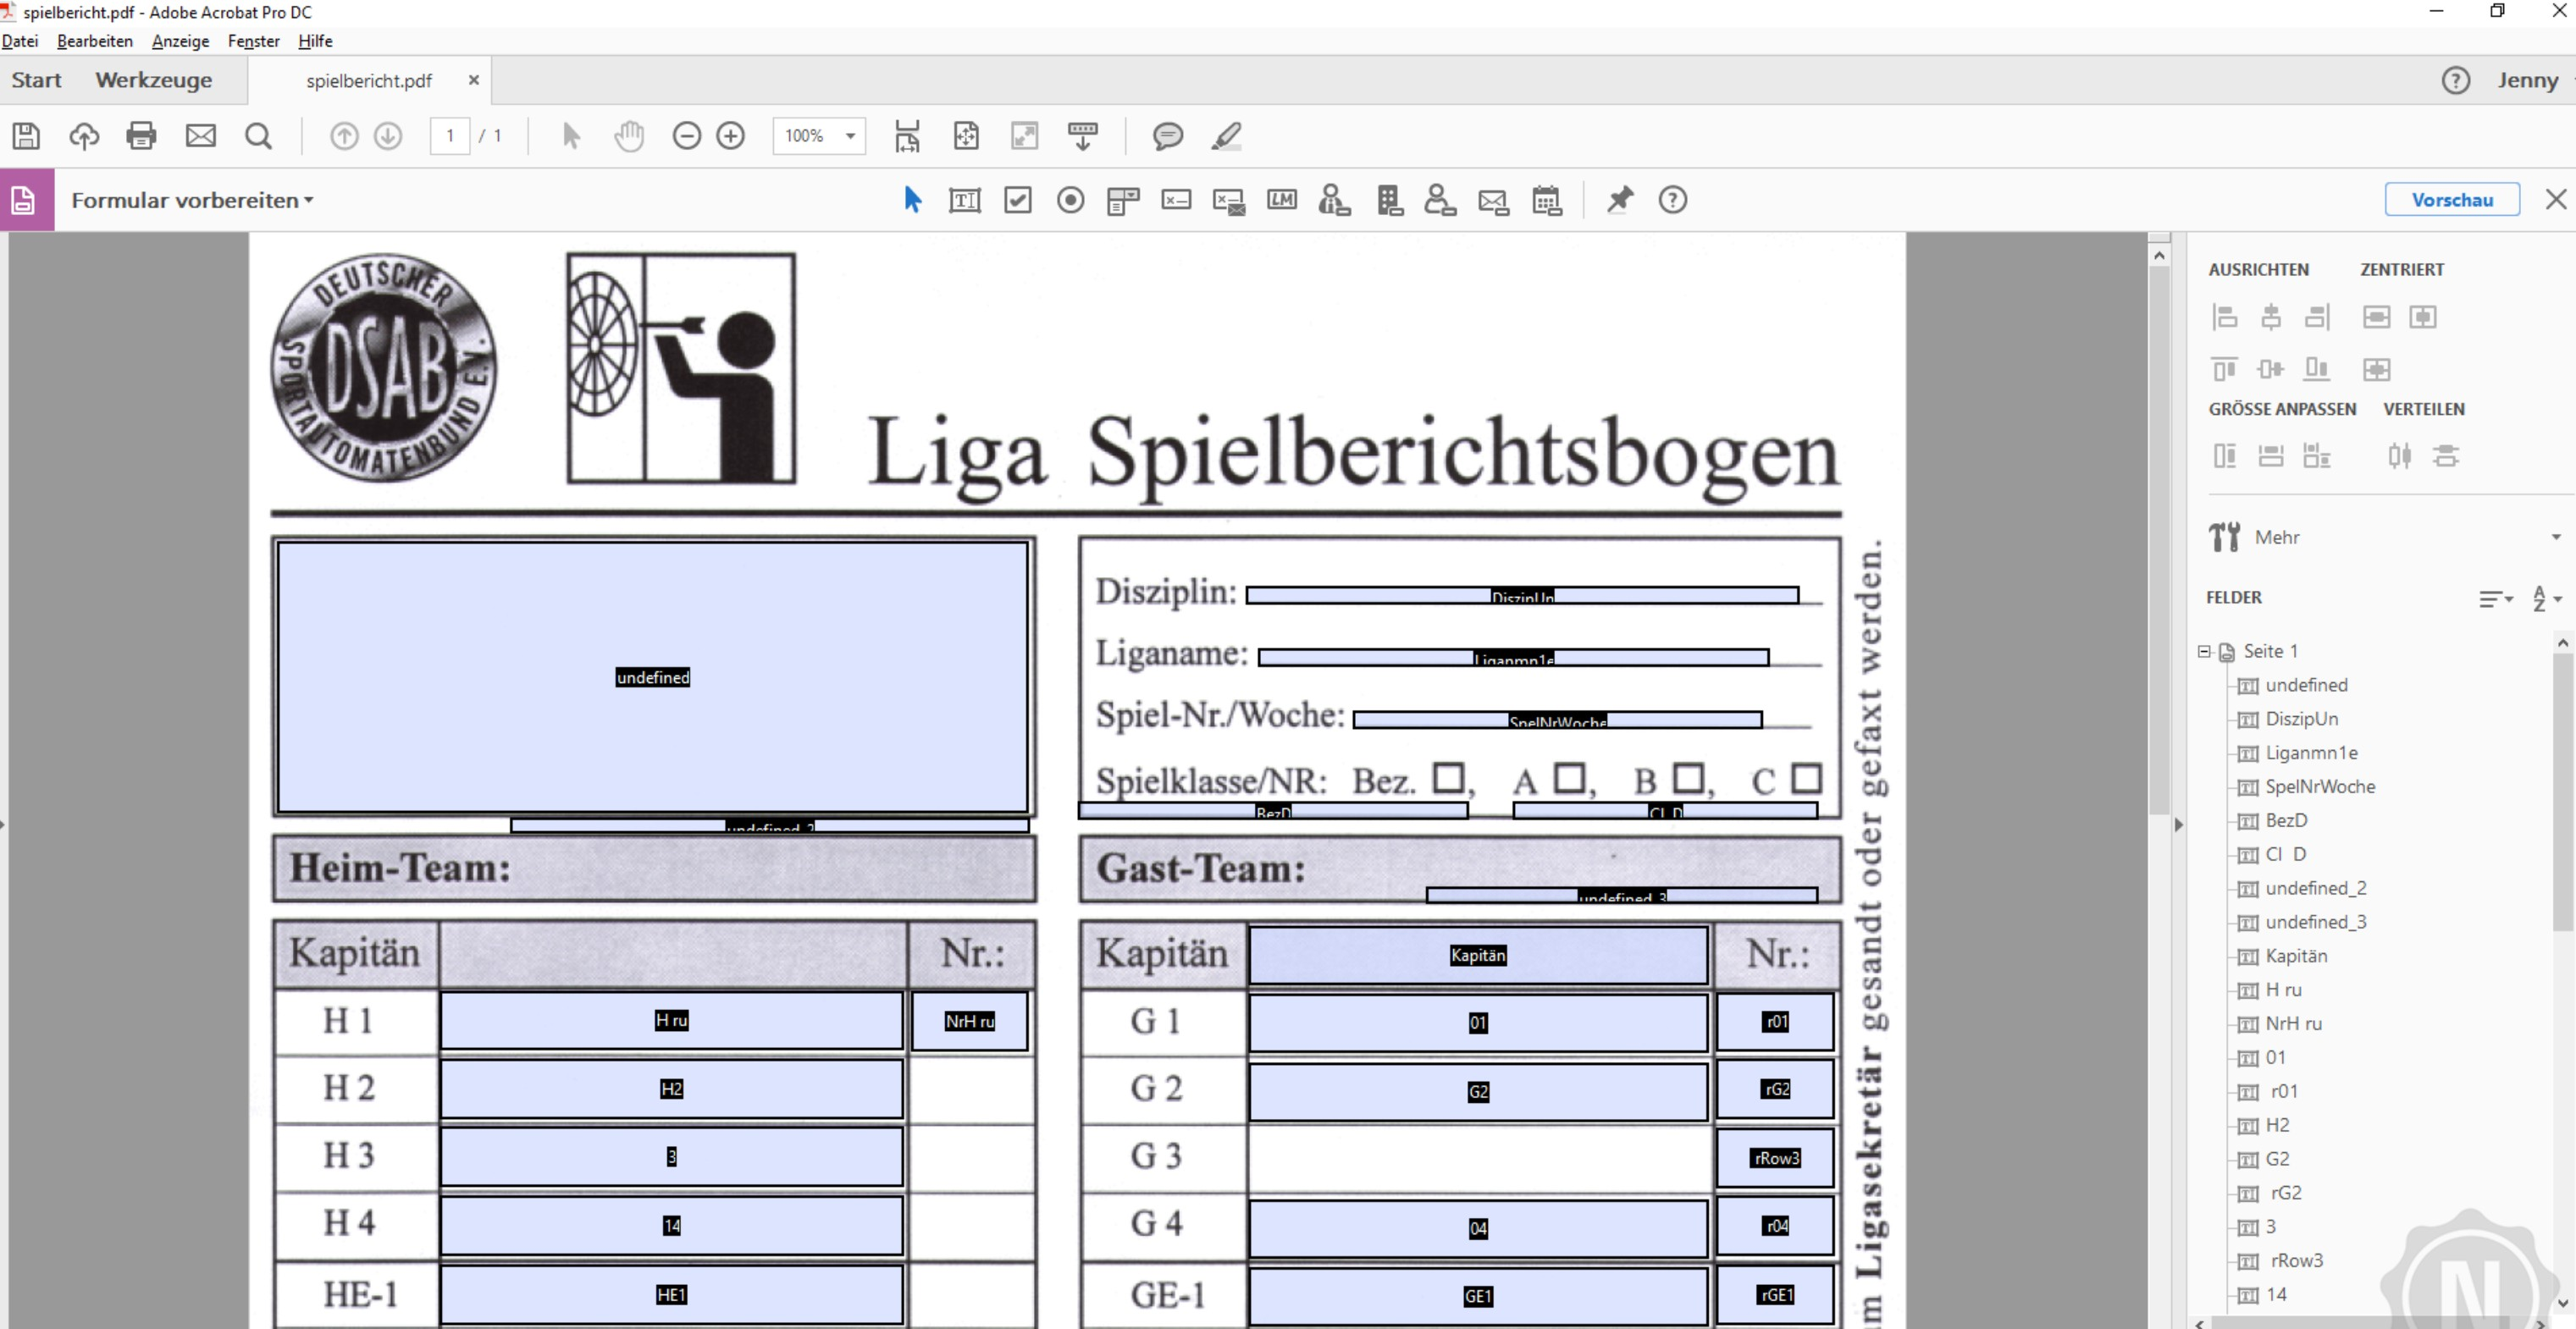Align fields to the right edge
This screenshot has width=2576, height=1329.
tap(2317, 317)
